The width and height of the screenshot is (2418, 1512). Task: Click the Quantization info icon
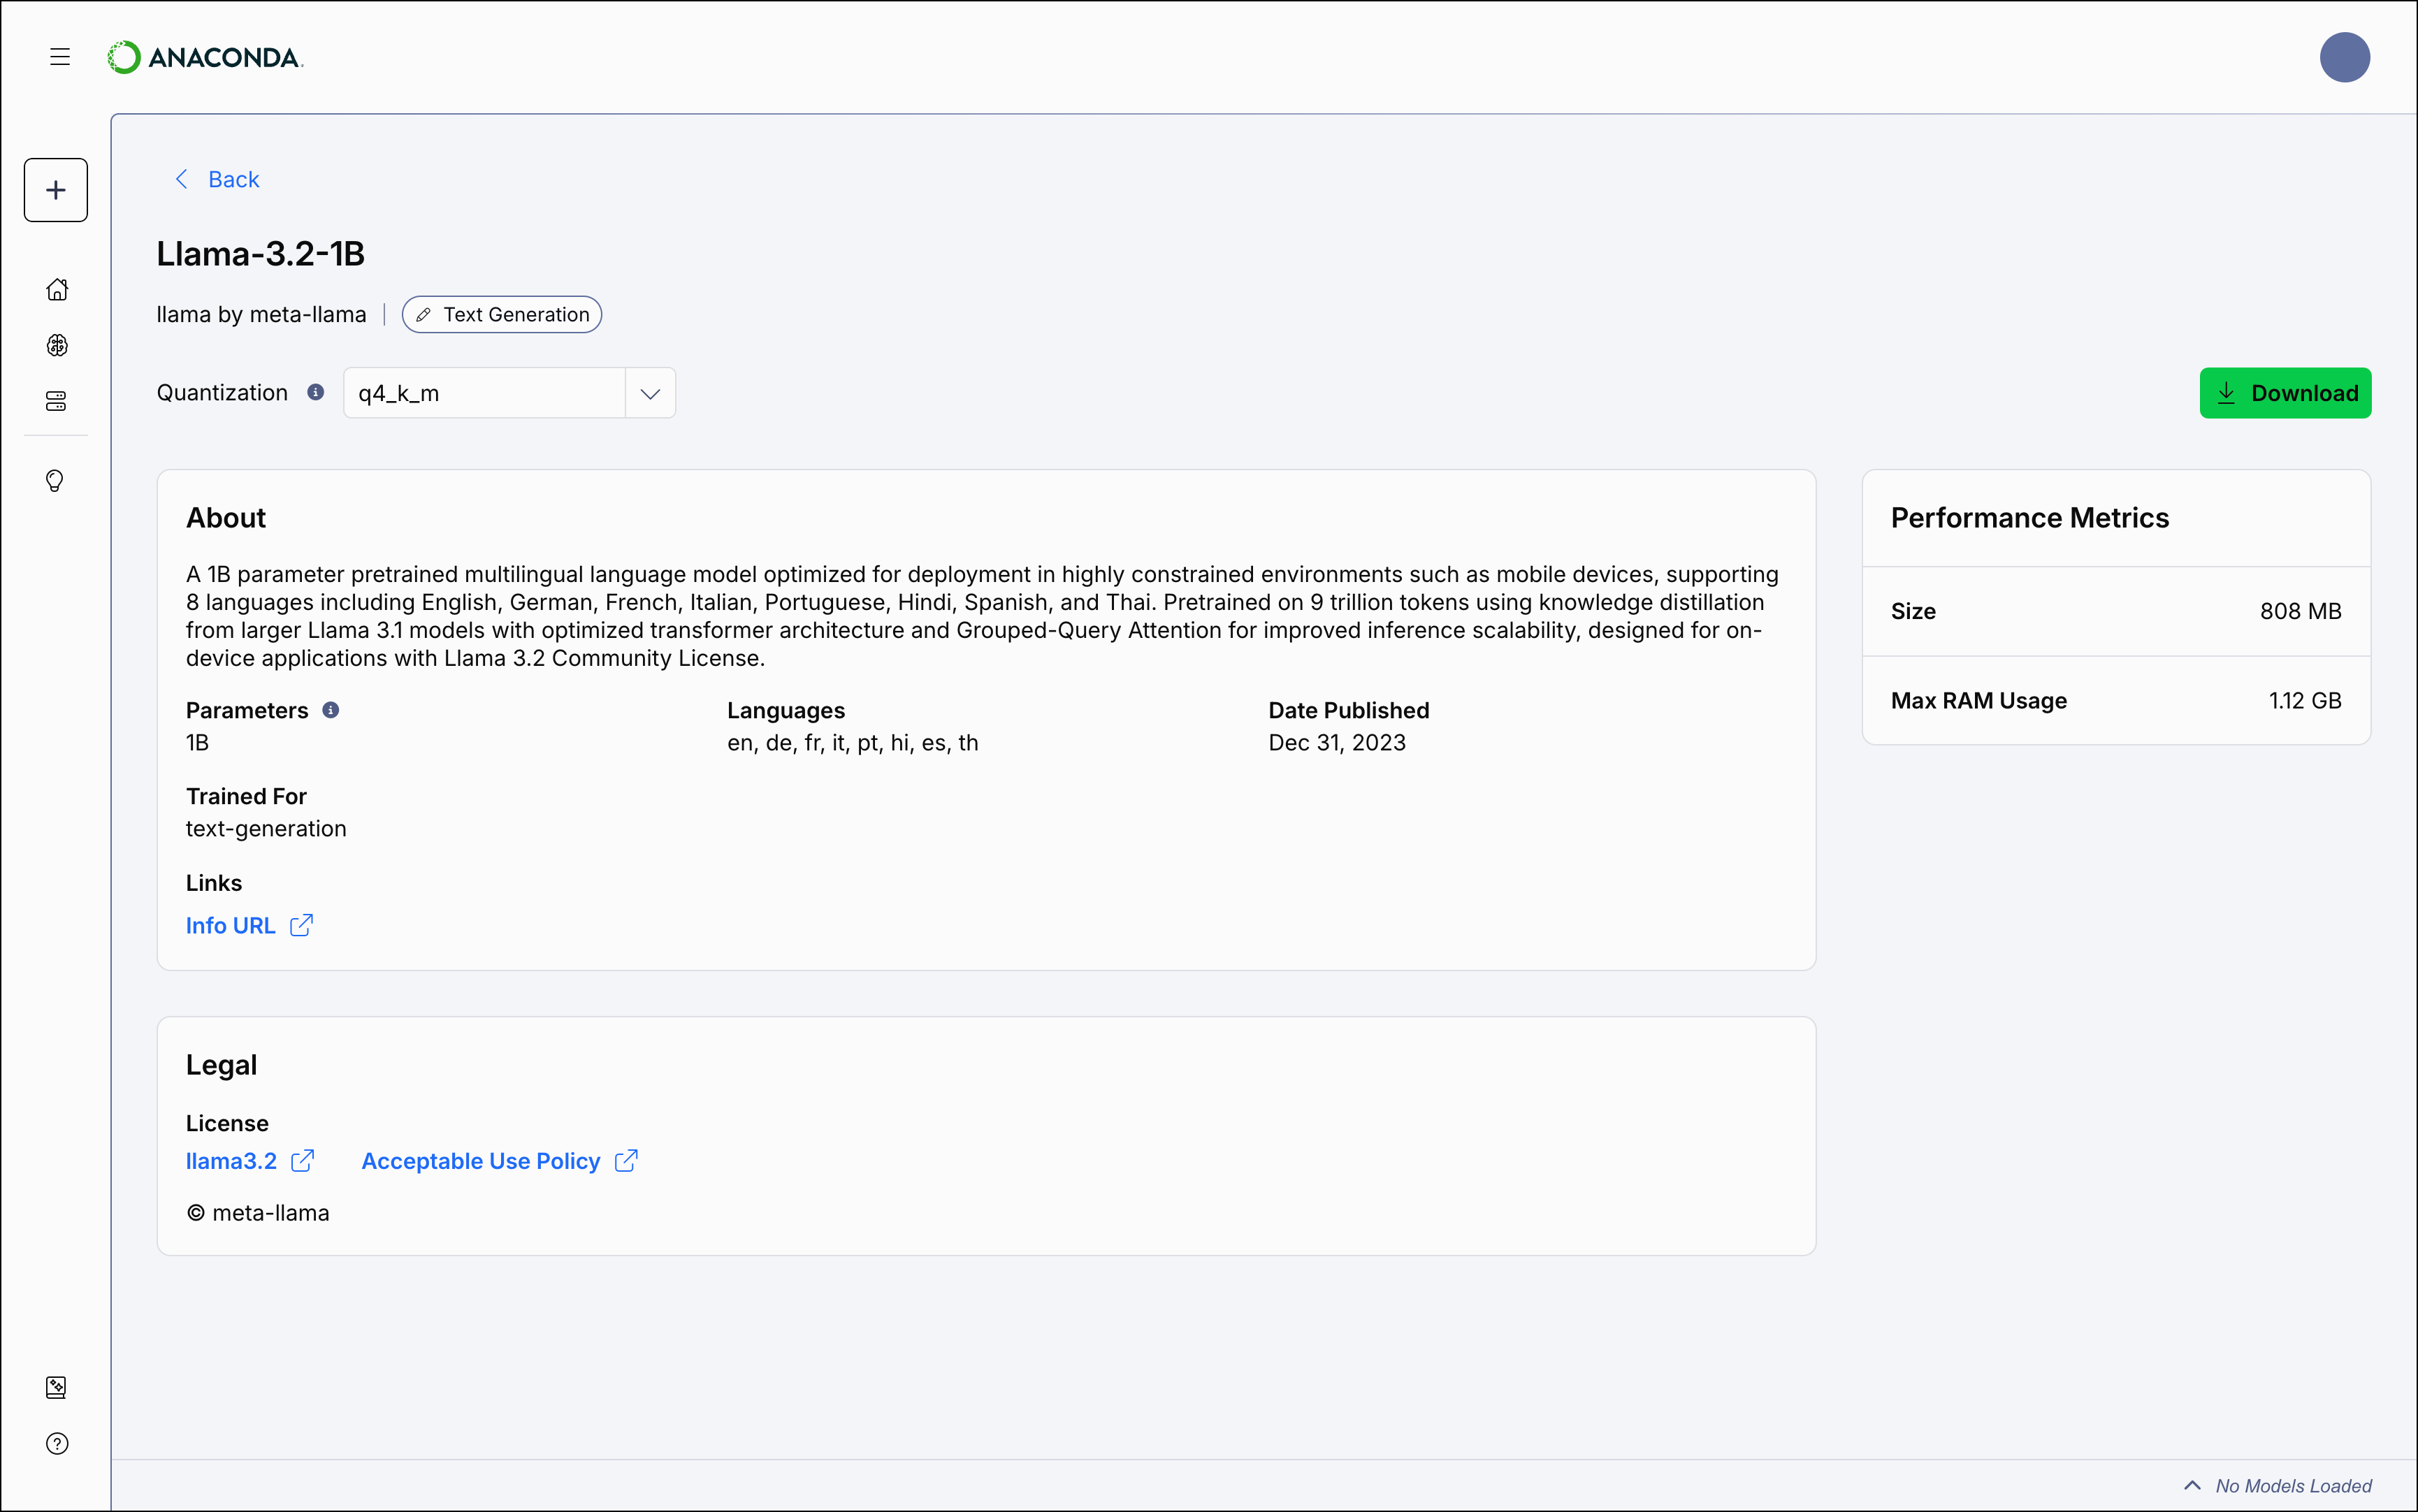pos(315,392)
